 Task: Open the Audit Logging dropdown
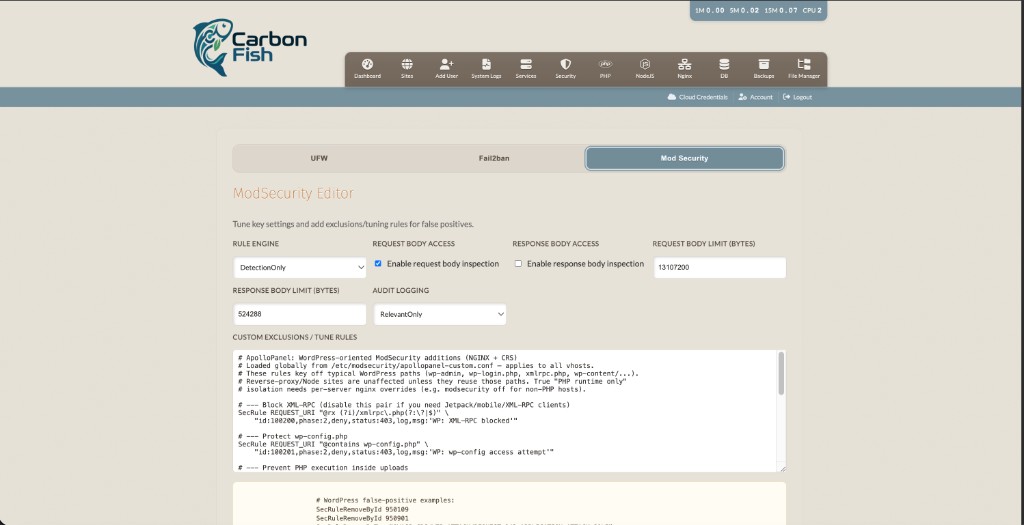(440, 314)
